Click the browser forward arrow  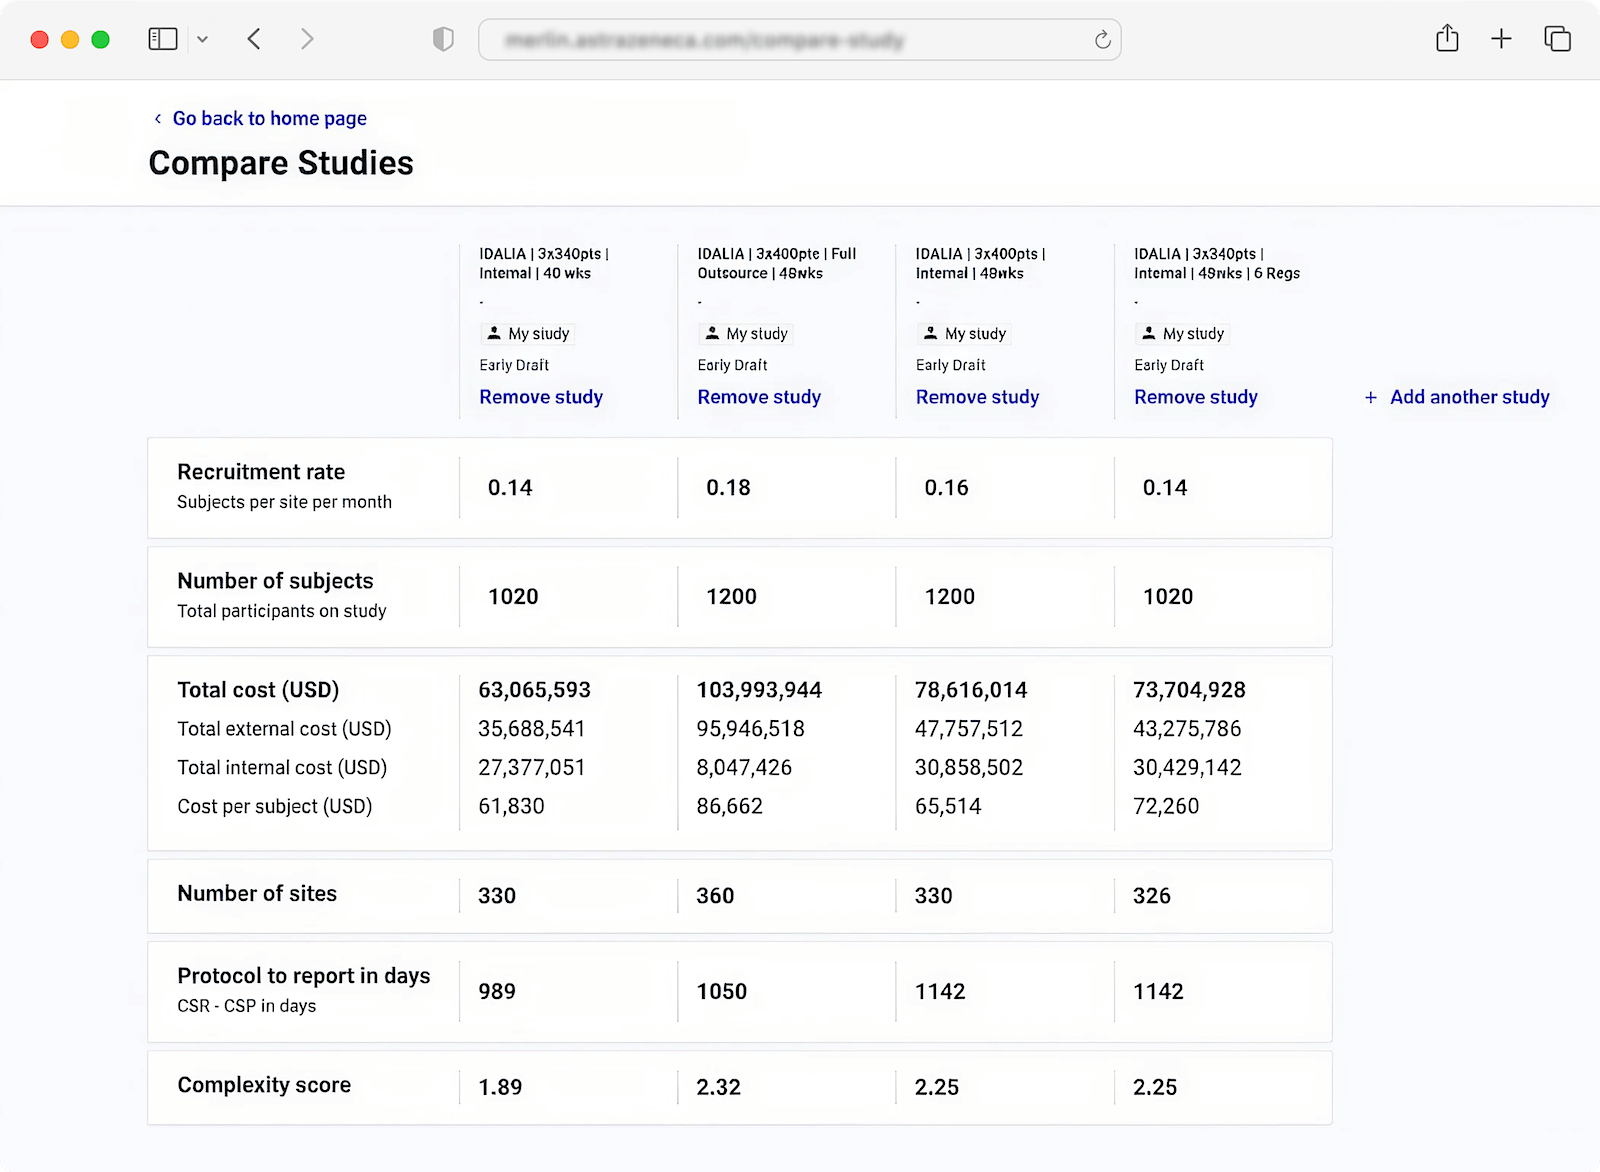click(307, 39)
